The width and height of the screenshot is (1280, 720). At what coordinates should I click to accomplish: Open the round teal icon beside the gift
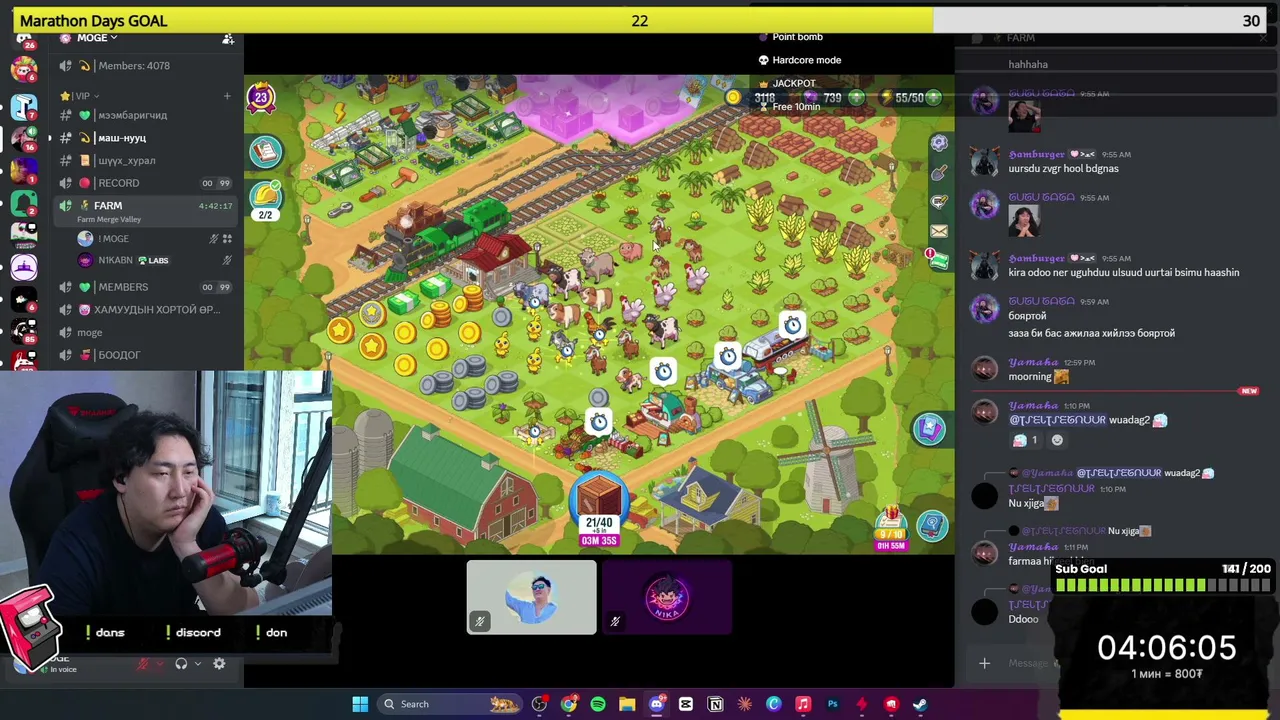[x=932, y=525]
